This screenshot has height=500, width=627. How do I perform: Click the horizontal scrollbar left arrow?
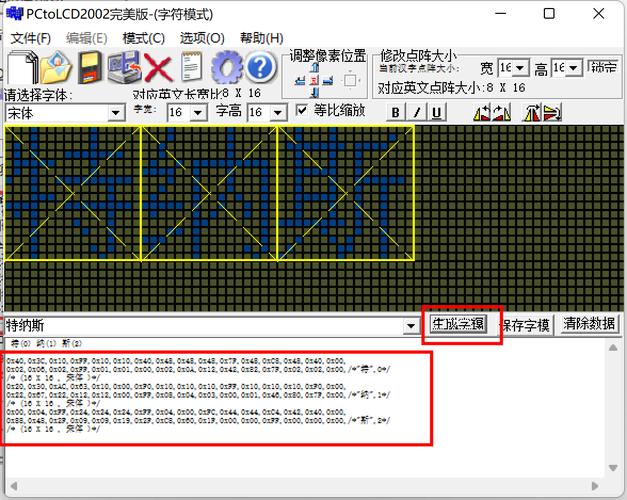click(14, 486)
